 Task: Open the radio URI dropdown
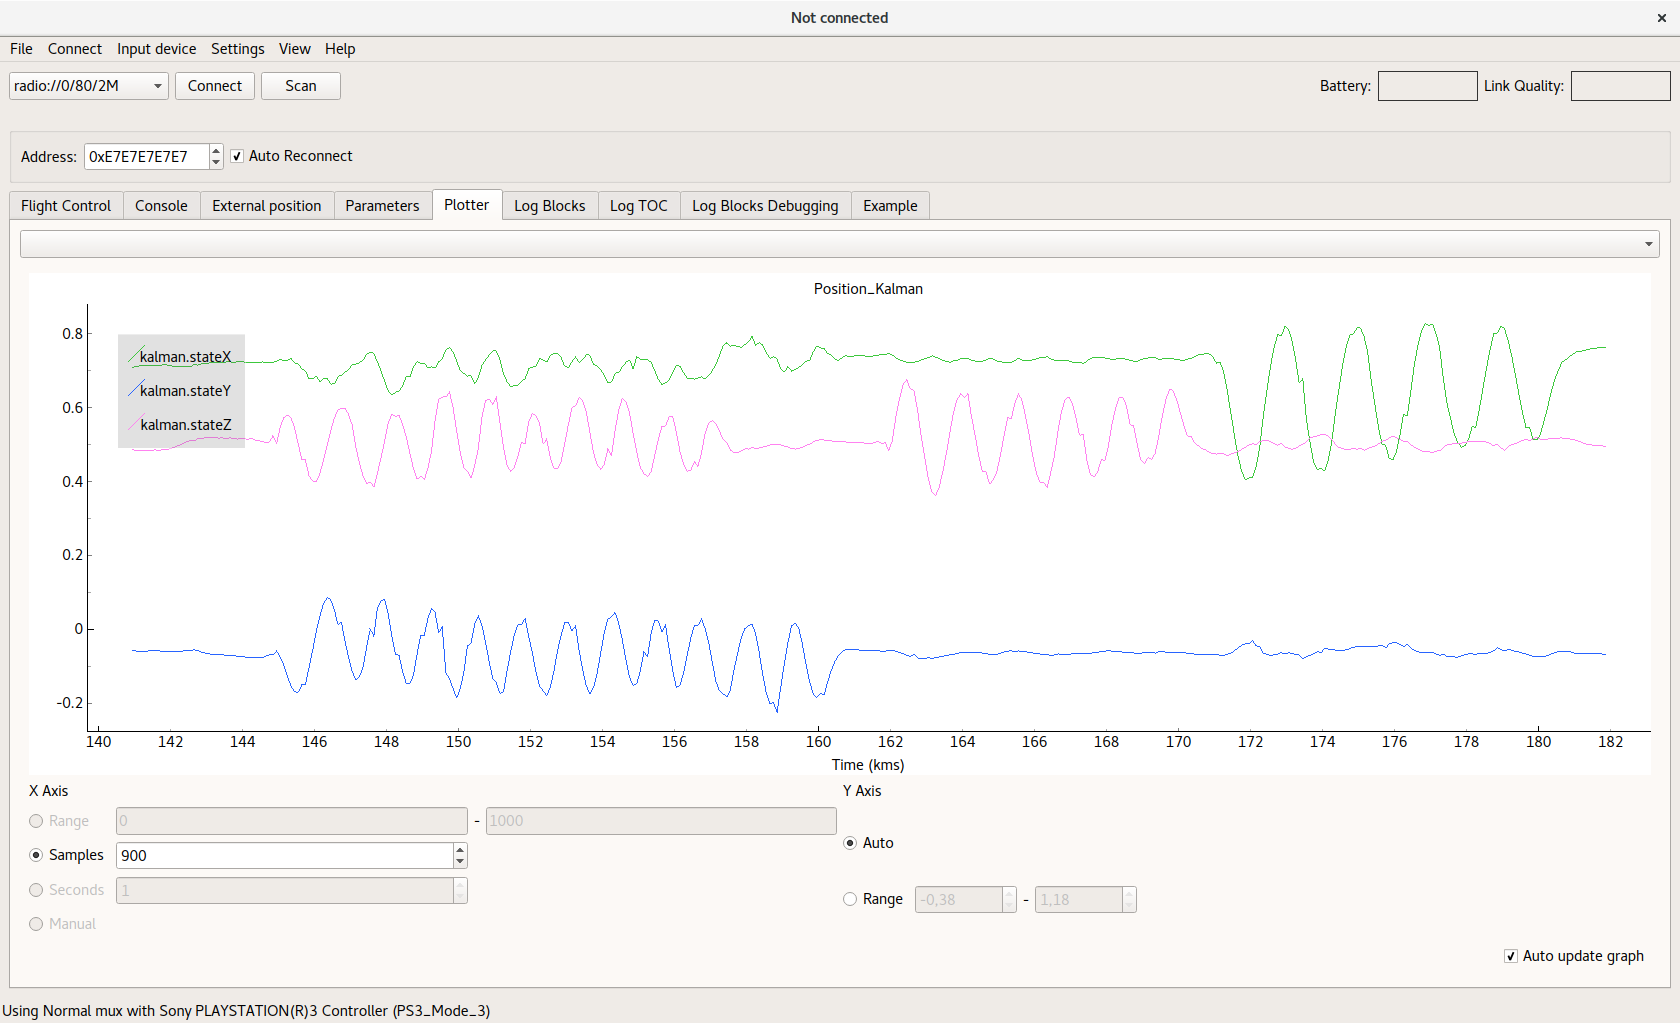click(157, 86)
